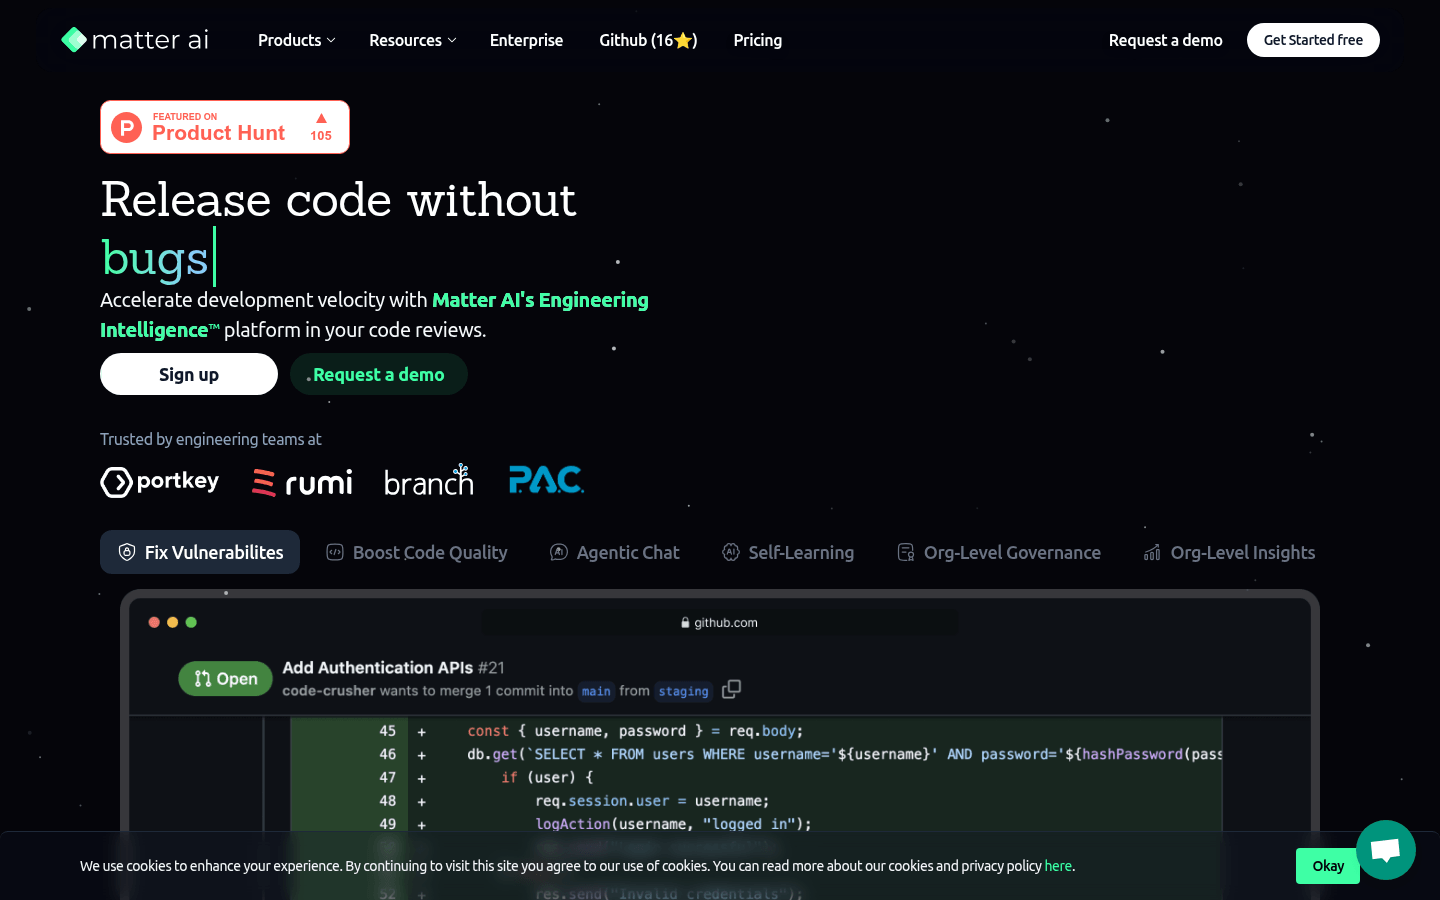Click the green Open pull request badge
The height and width of the screenshot is (900, 1440).
[x=226, y=678]
